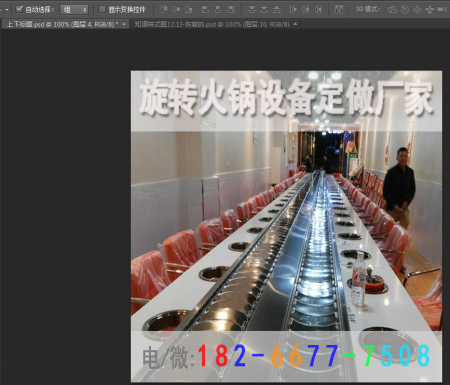450x385 pixels.
Task: Click Distribute horizontal centers icon
Action: coord(306,9)
